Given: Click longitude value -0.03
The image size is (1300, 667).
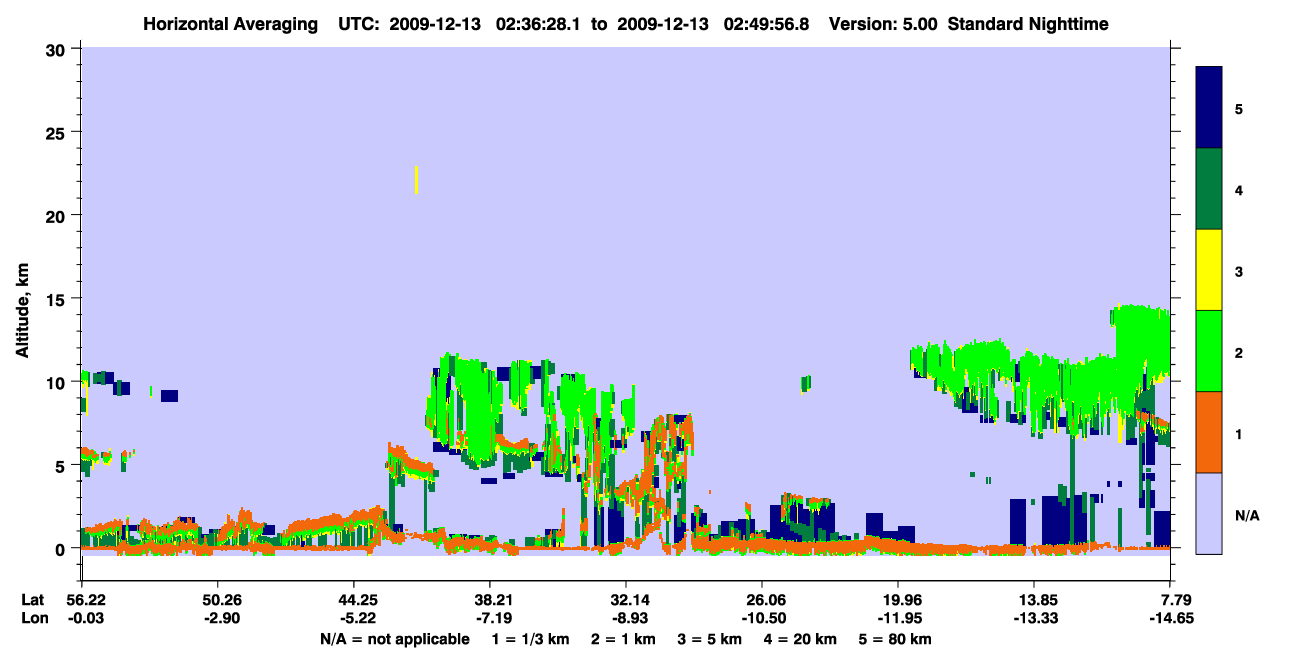Looking at the screenshot, I should [x=84, y=619].
